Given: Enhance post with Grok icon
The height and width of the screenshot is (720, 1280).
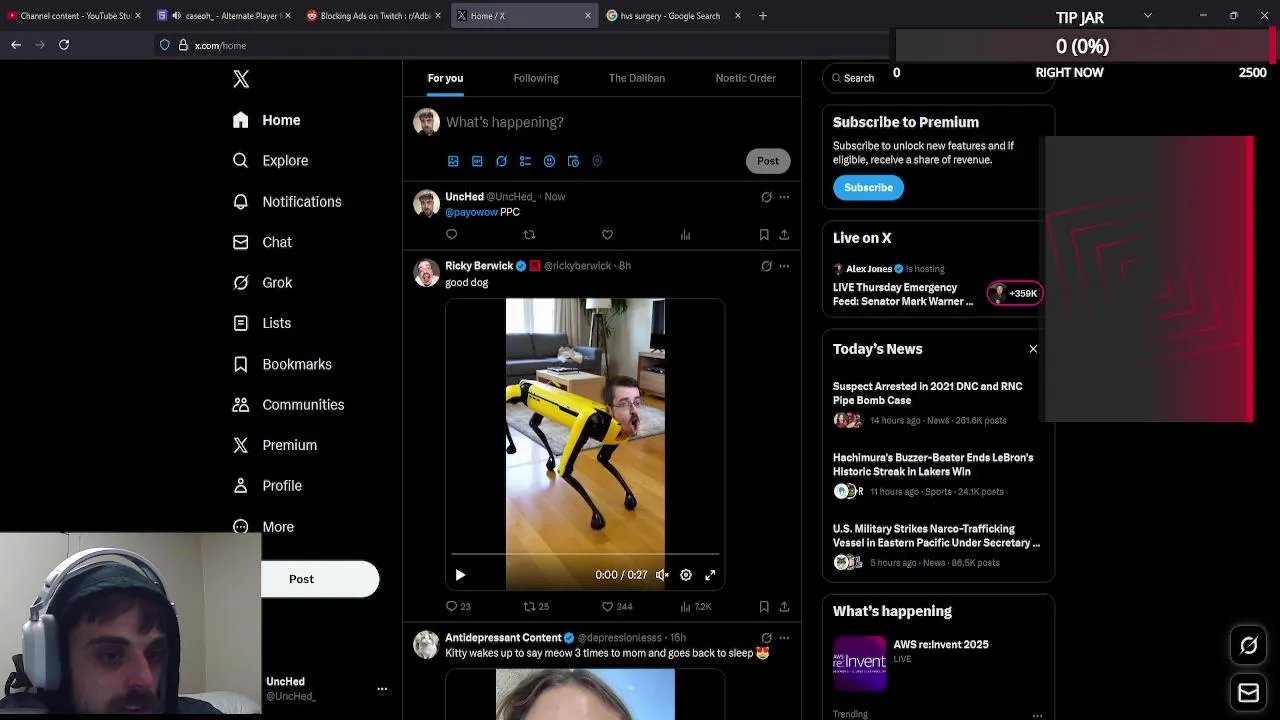Looking at the screenshot, I should pyautogui.click(x=501, y=161).
